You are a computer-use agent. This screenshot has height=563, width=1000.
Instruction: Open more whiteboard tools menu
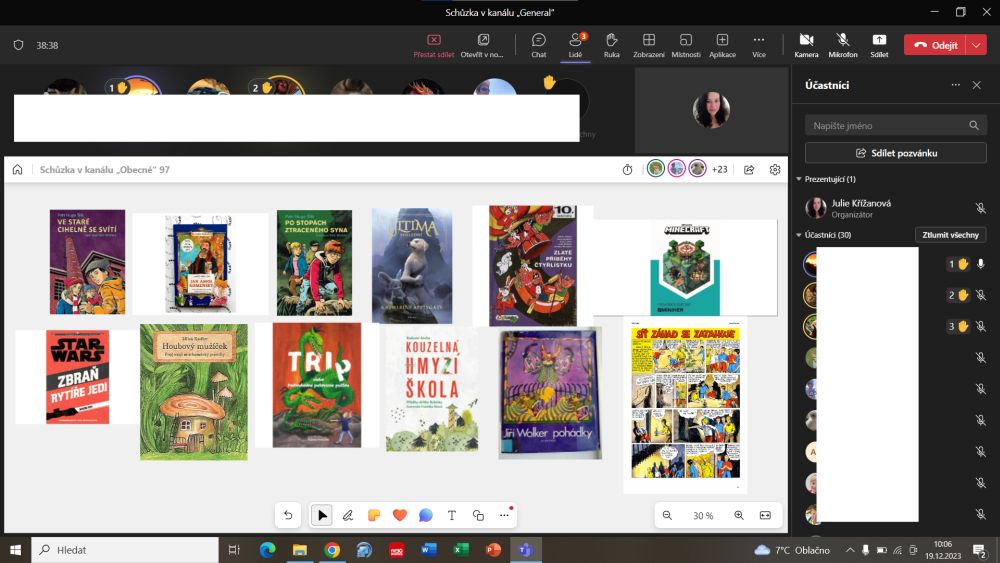504,515
